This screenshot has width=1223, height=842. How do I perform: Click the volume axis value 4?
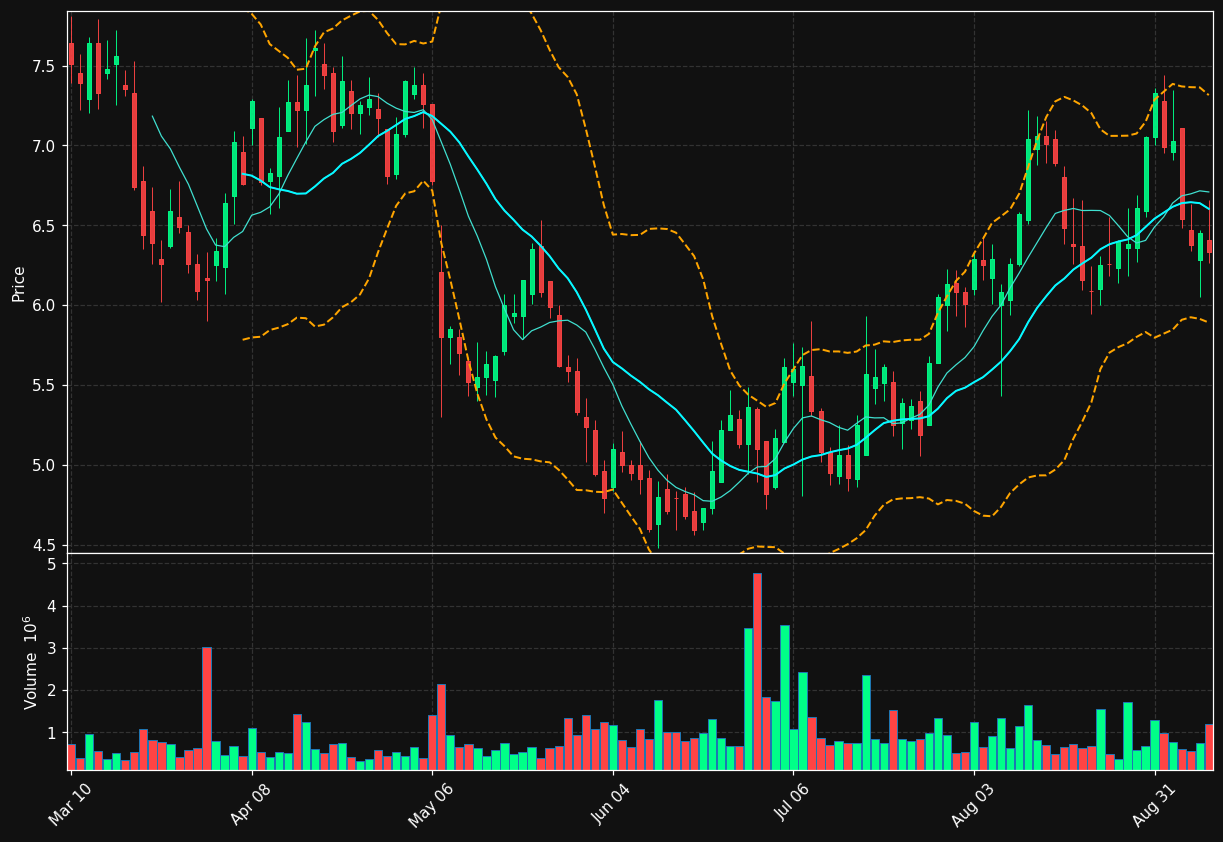[52, 606]
